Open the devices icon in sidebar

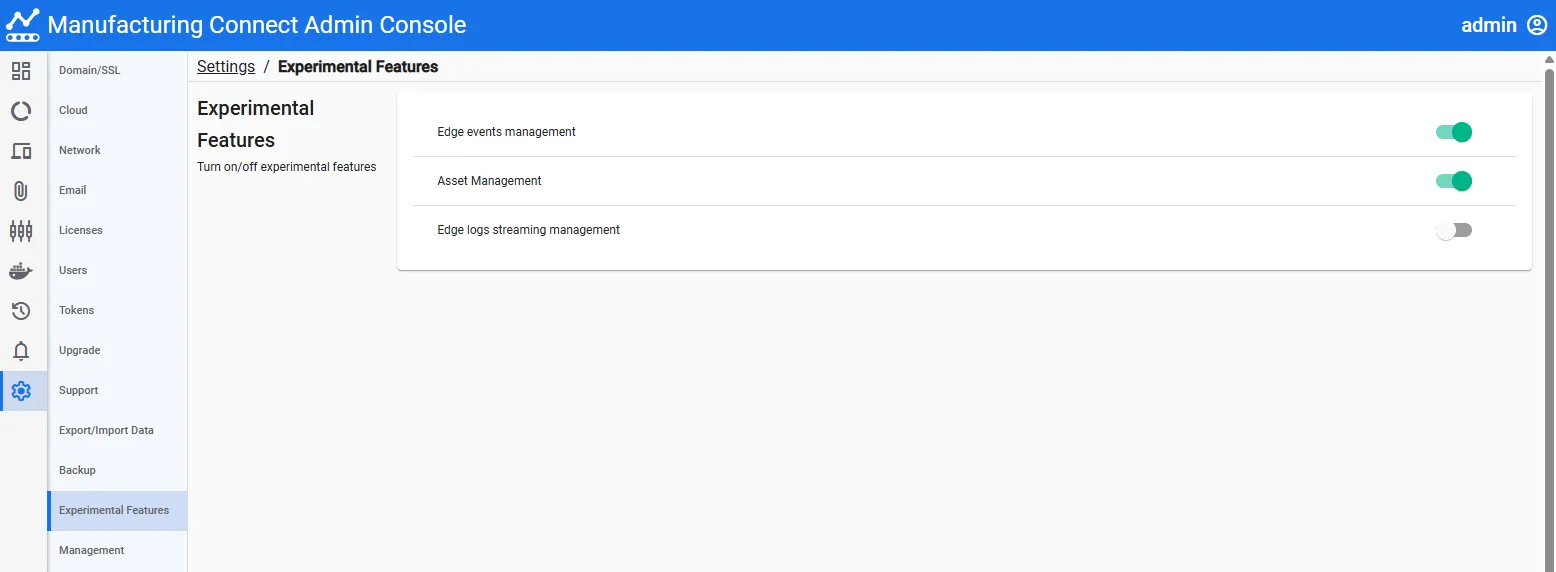coord(21,151)
